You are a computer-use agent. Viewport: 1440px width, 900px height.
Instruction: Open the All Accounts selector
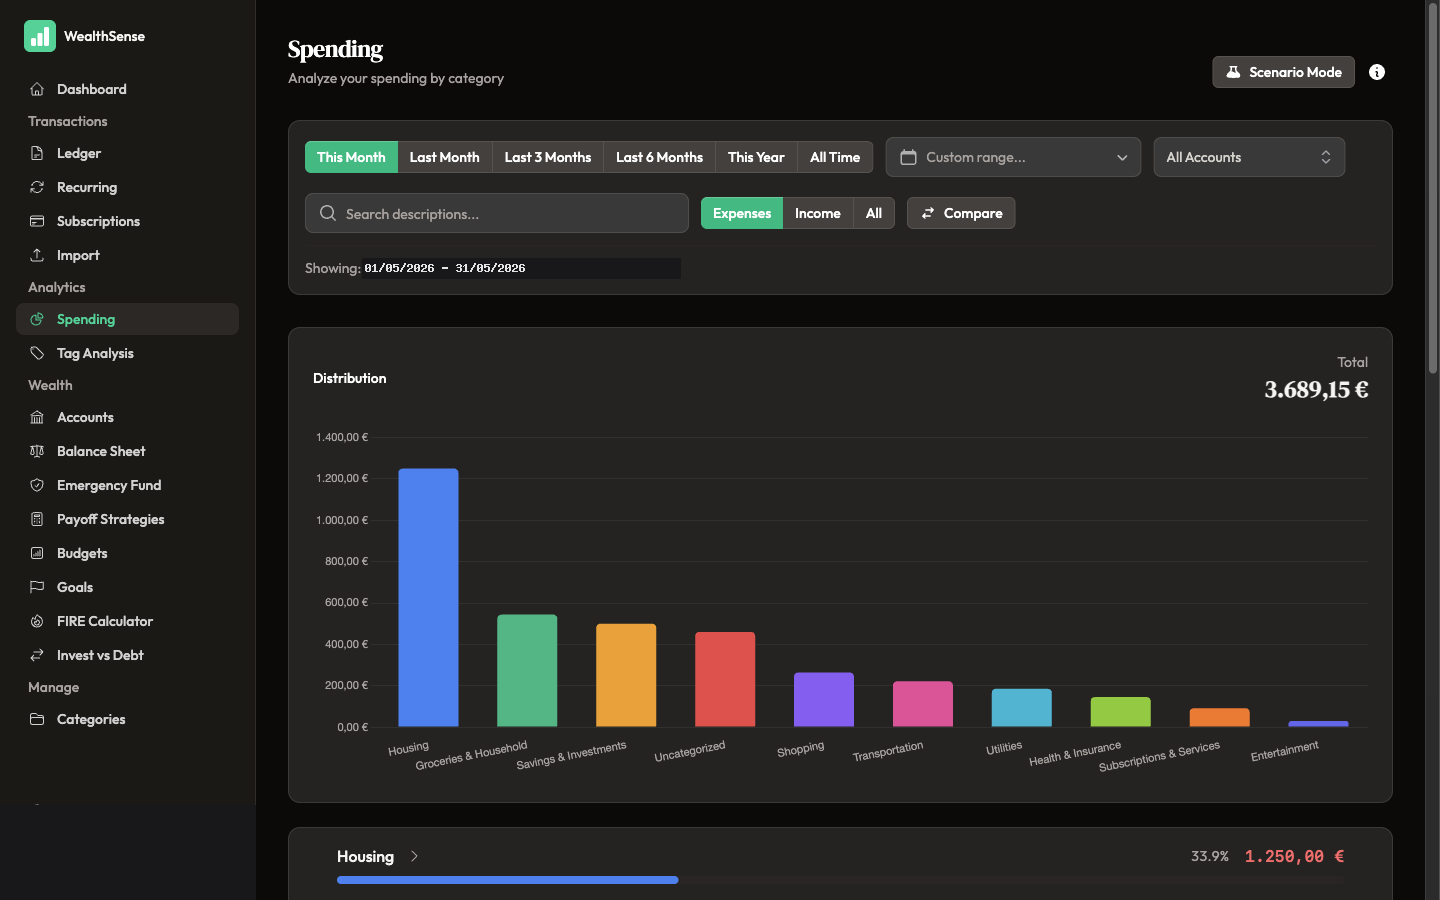click(1249, 157)
